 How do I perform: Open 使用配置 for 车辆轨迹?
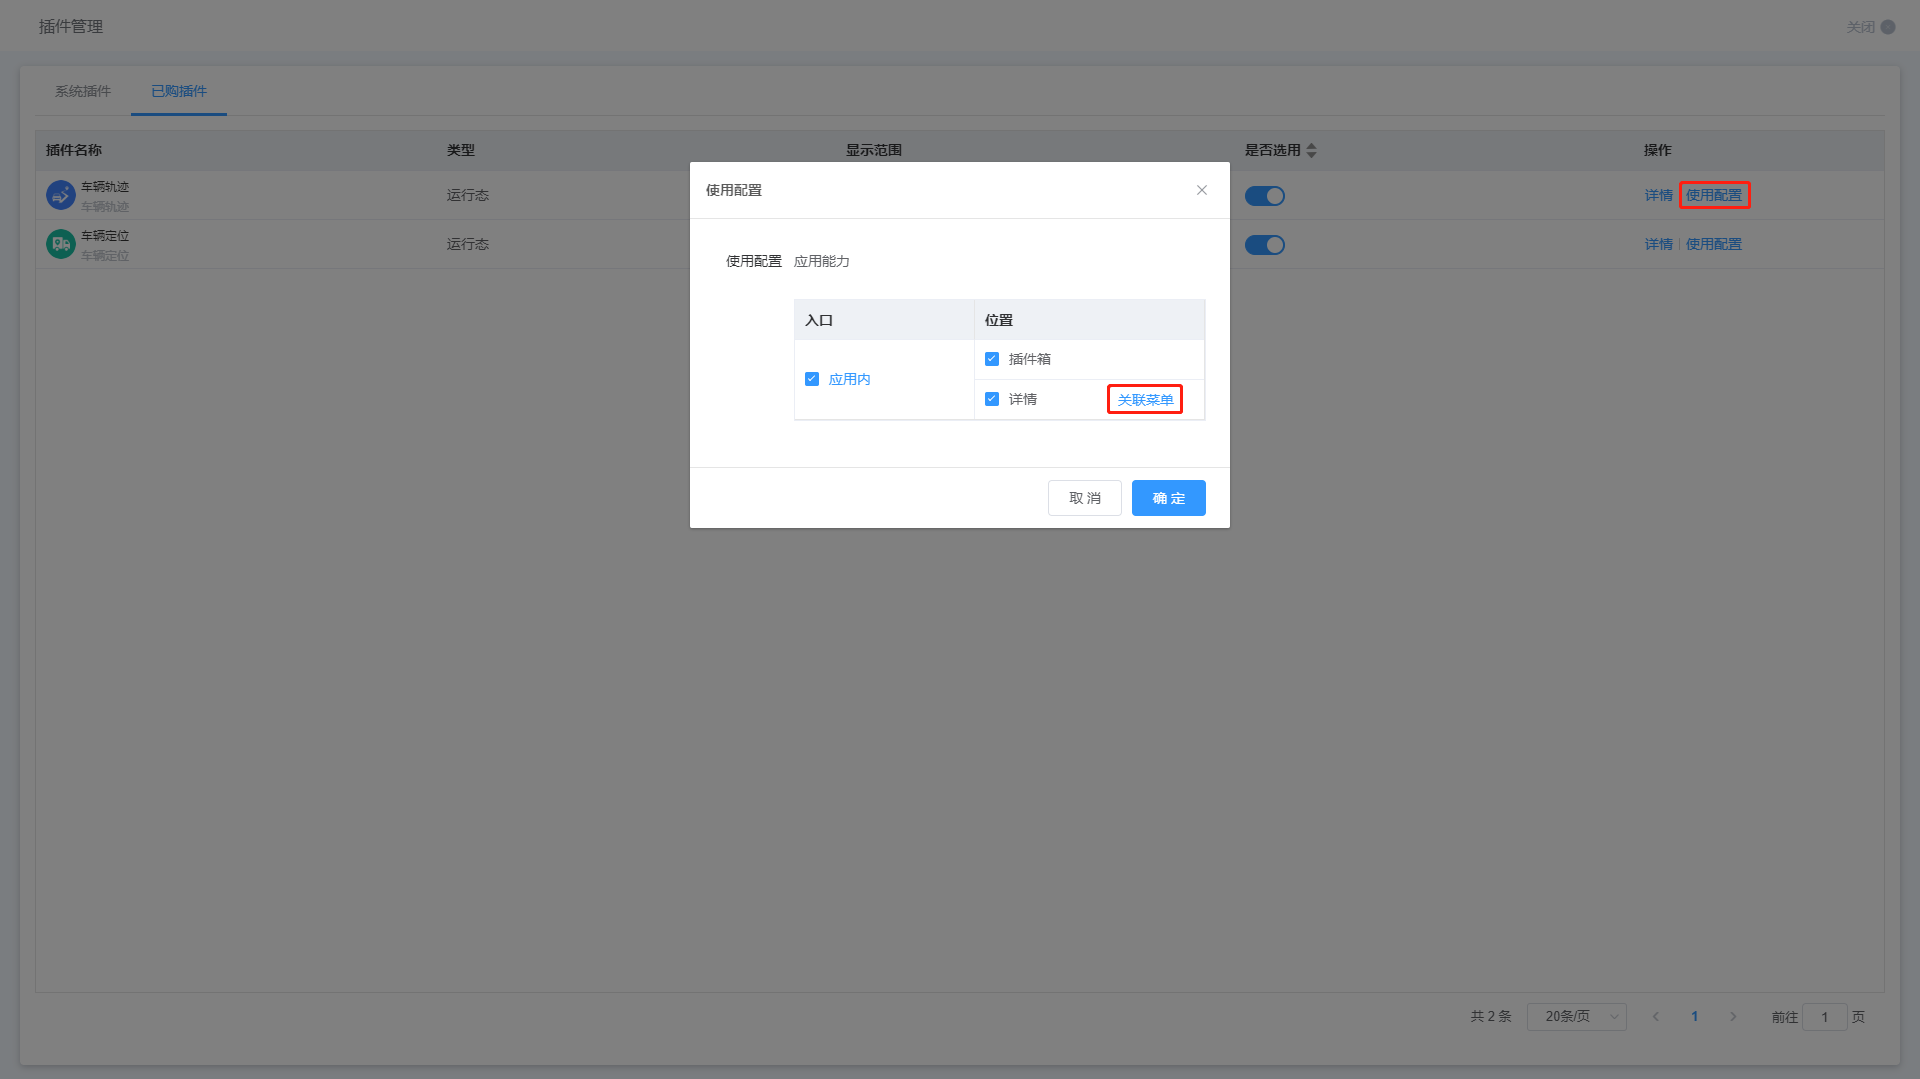(1714, 195)
